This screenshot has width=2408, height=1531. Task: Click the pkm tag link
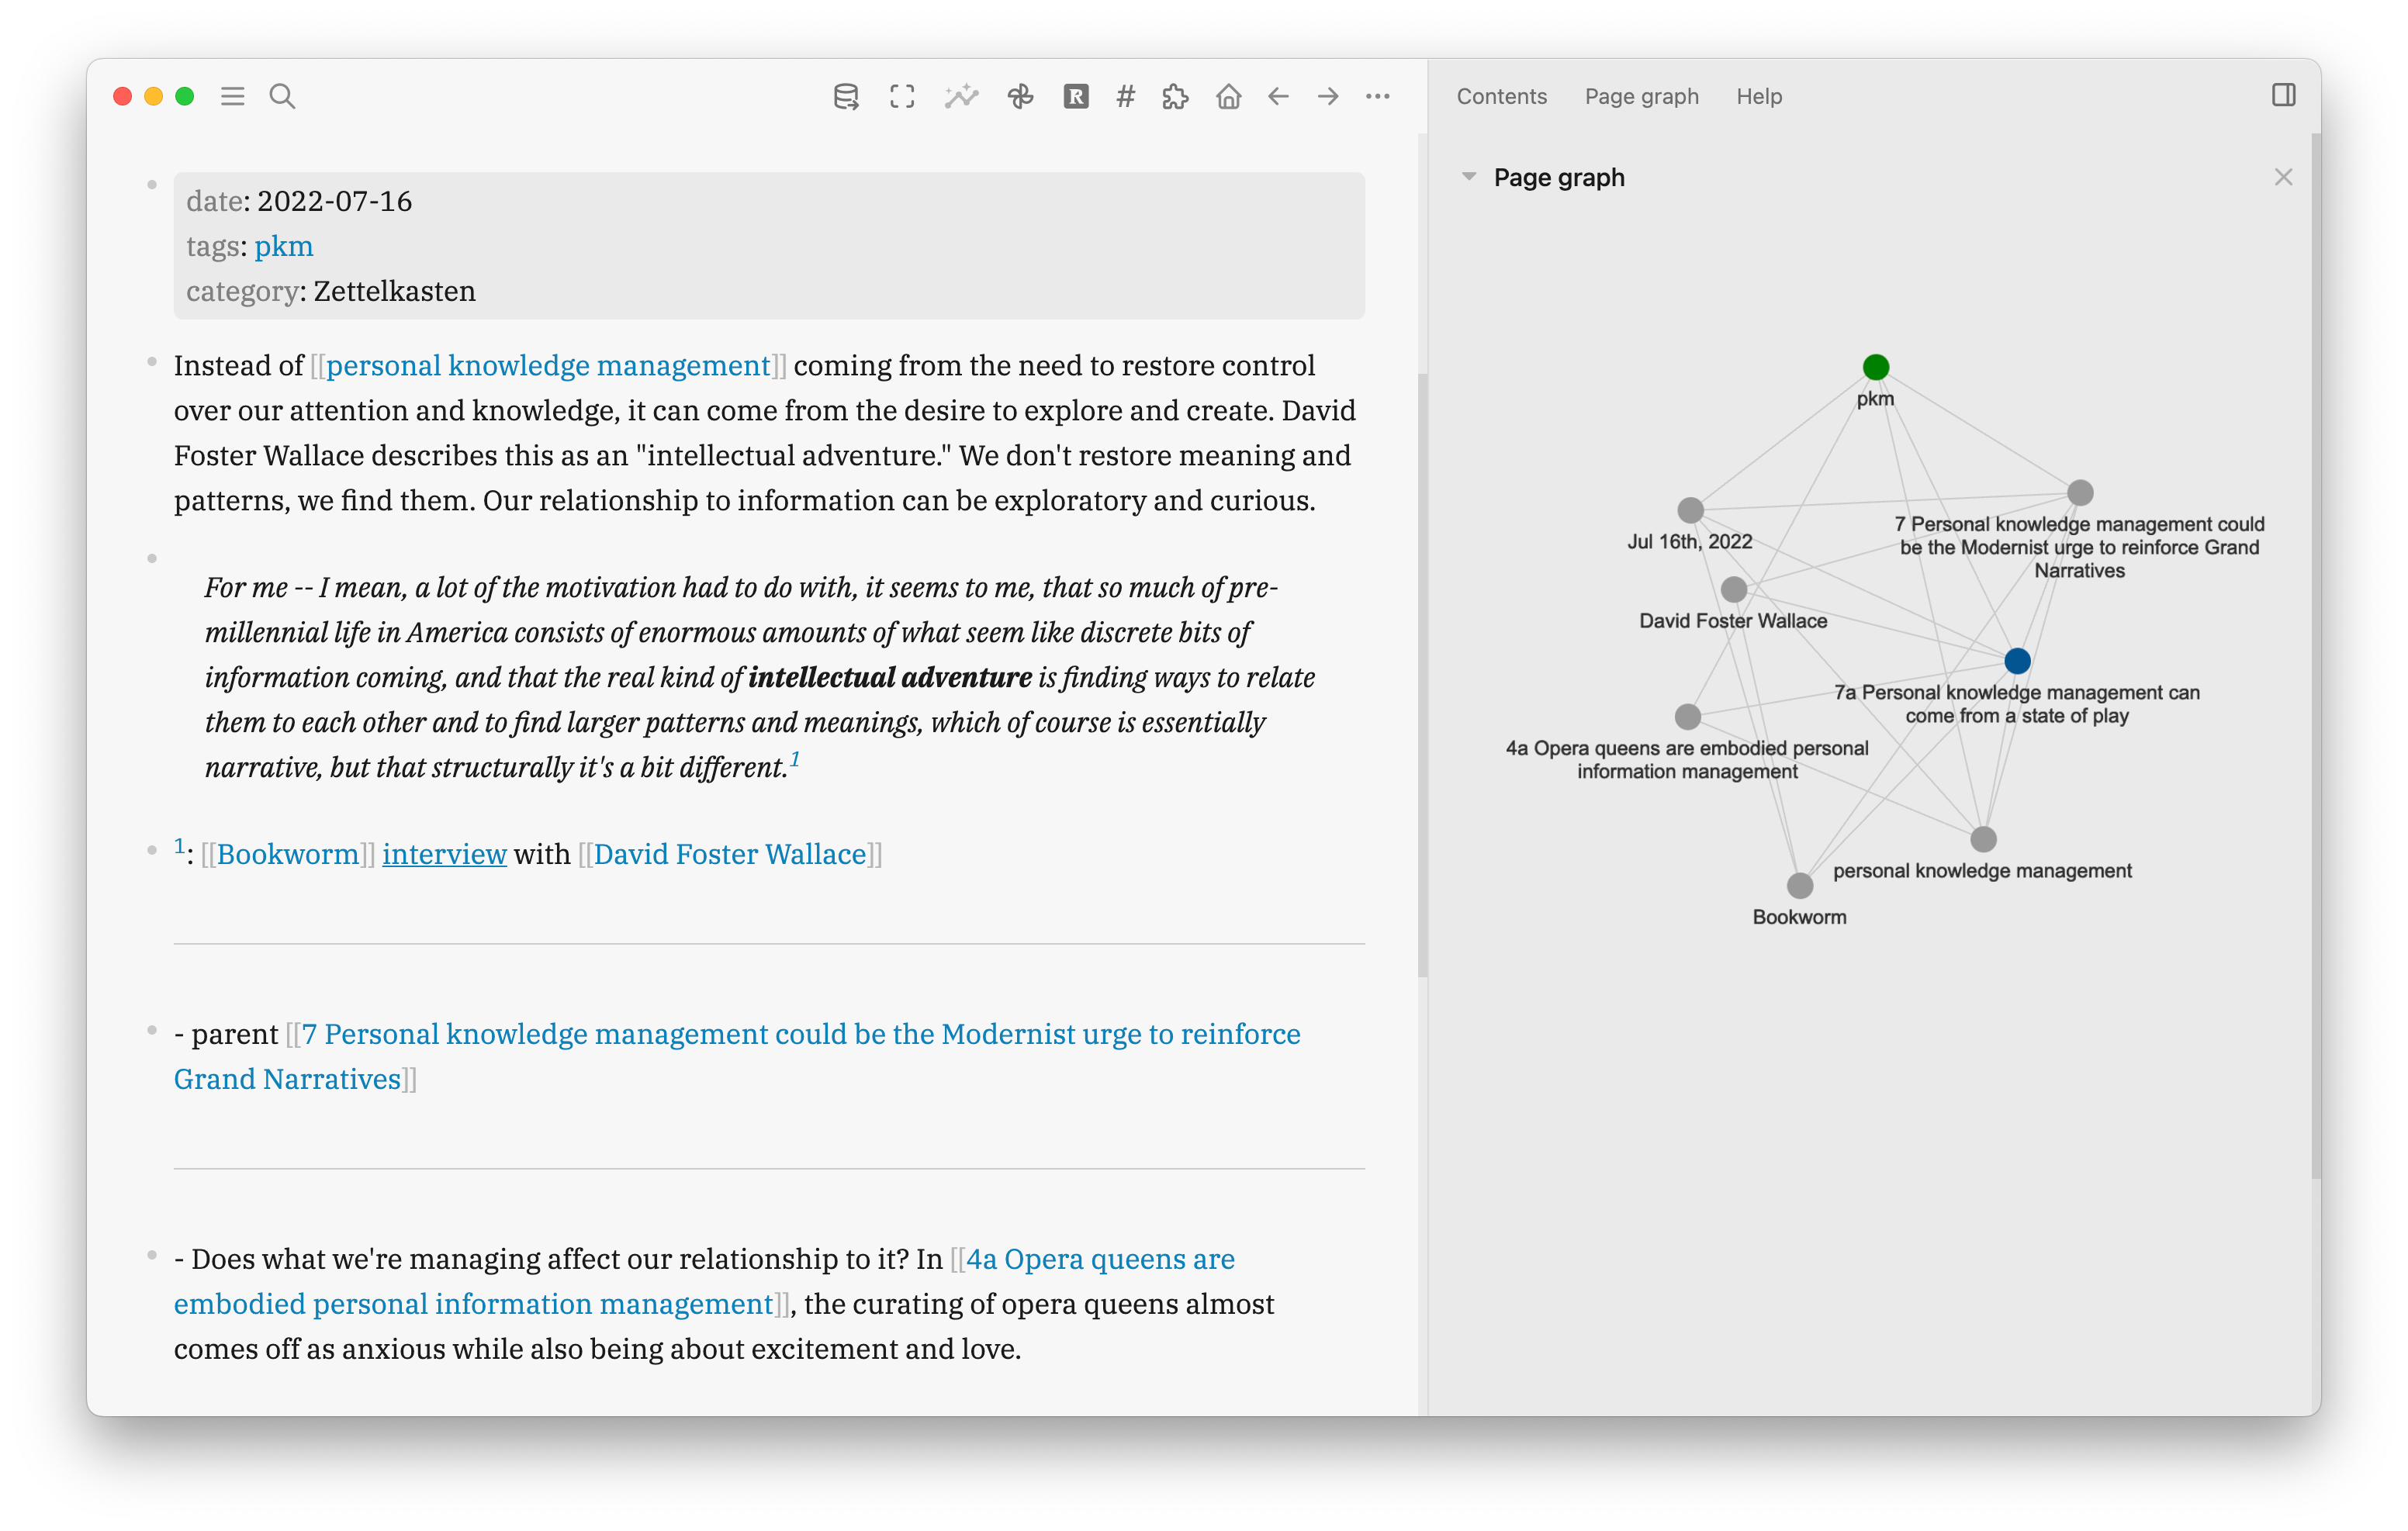tap(283, 246)
